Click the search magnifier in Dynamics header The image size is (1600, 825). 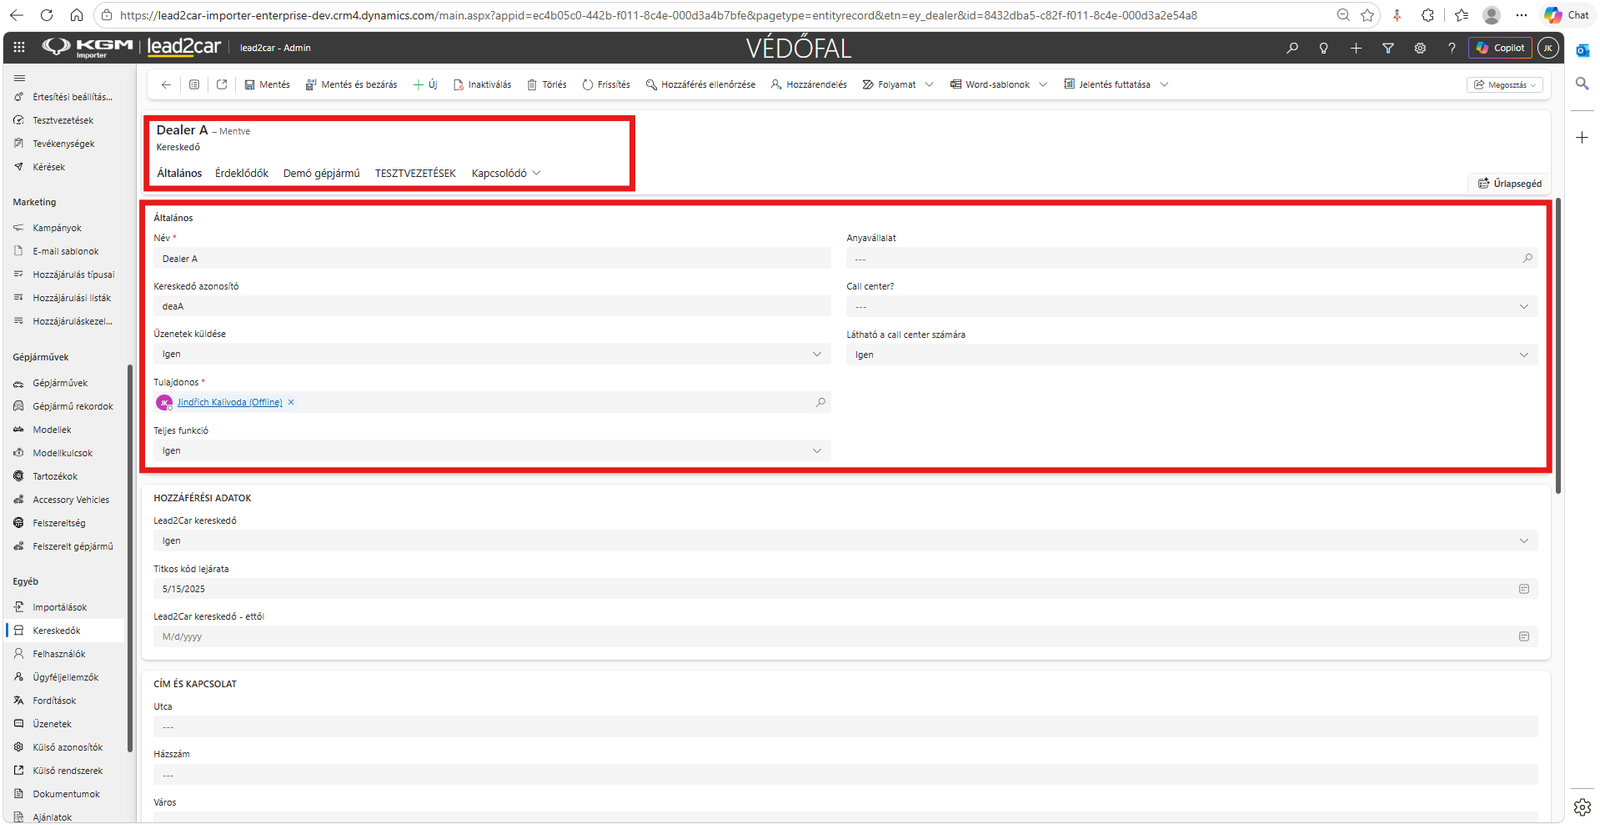tap(1292, 48)
